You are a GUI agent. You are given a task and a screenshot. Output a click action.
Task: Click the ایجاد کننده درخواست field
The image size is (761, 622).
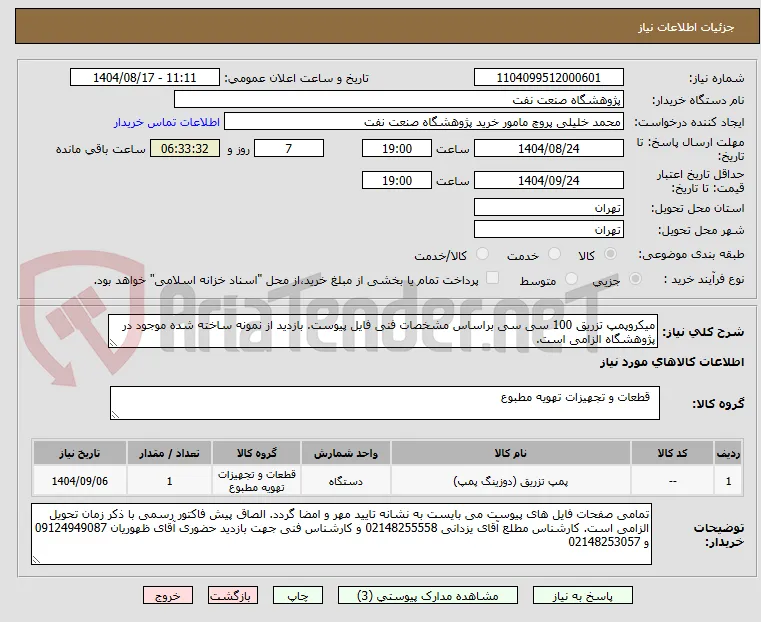(424, 122)
